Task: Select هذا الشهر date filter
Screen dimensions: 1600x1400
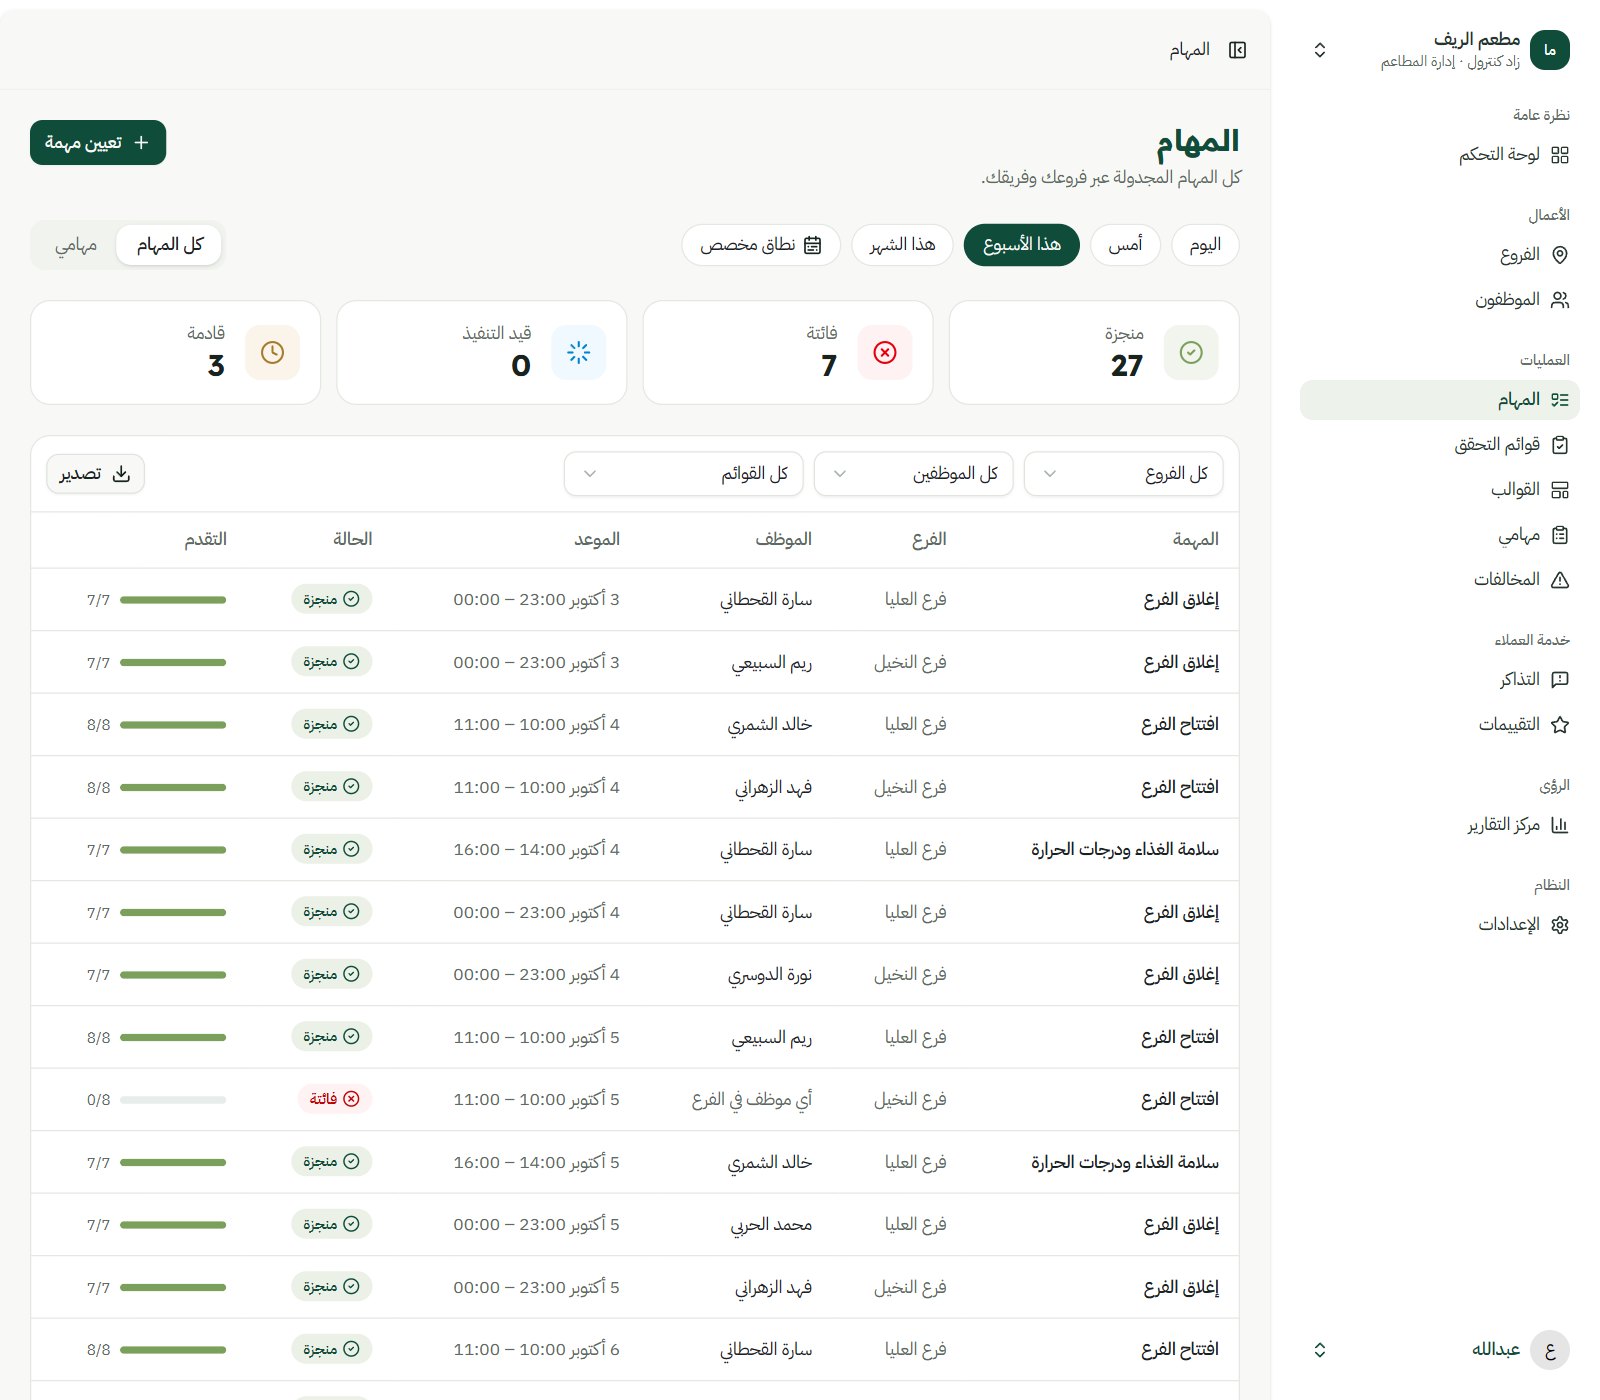Action: coord(903,245)
